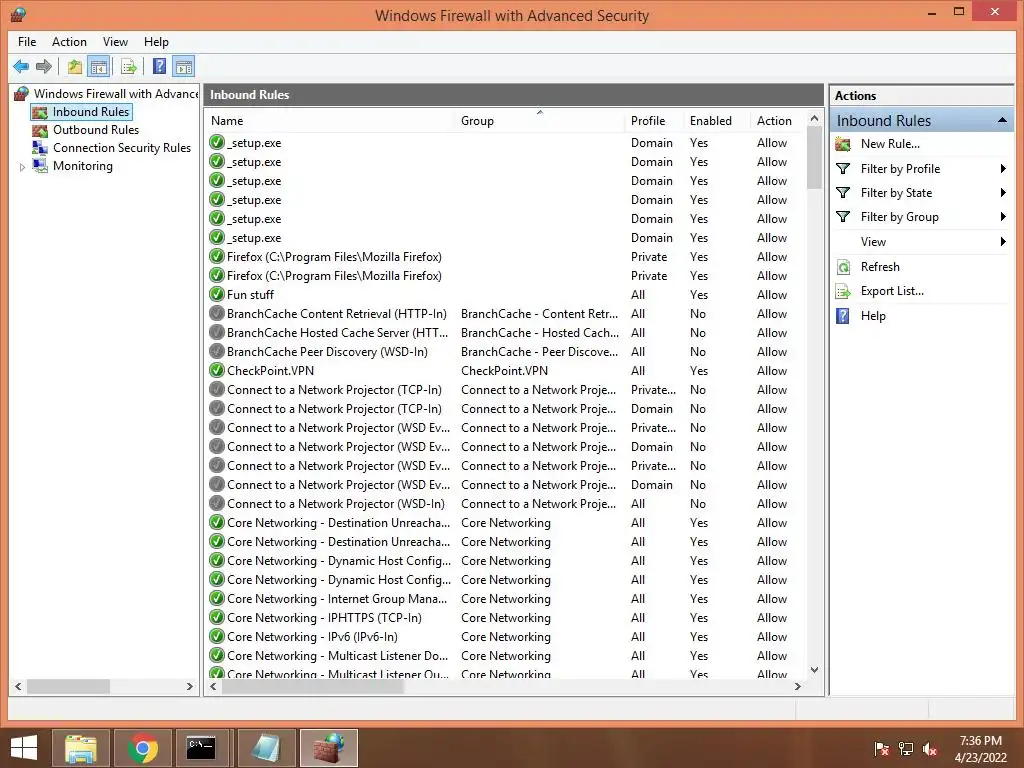The width and height of the screenshot is (1024, 768).
Task: Click Export List... in Actions pane
Action: [x=892, y=291]
